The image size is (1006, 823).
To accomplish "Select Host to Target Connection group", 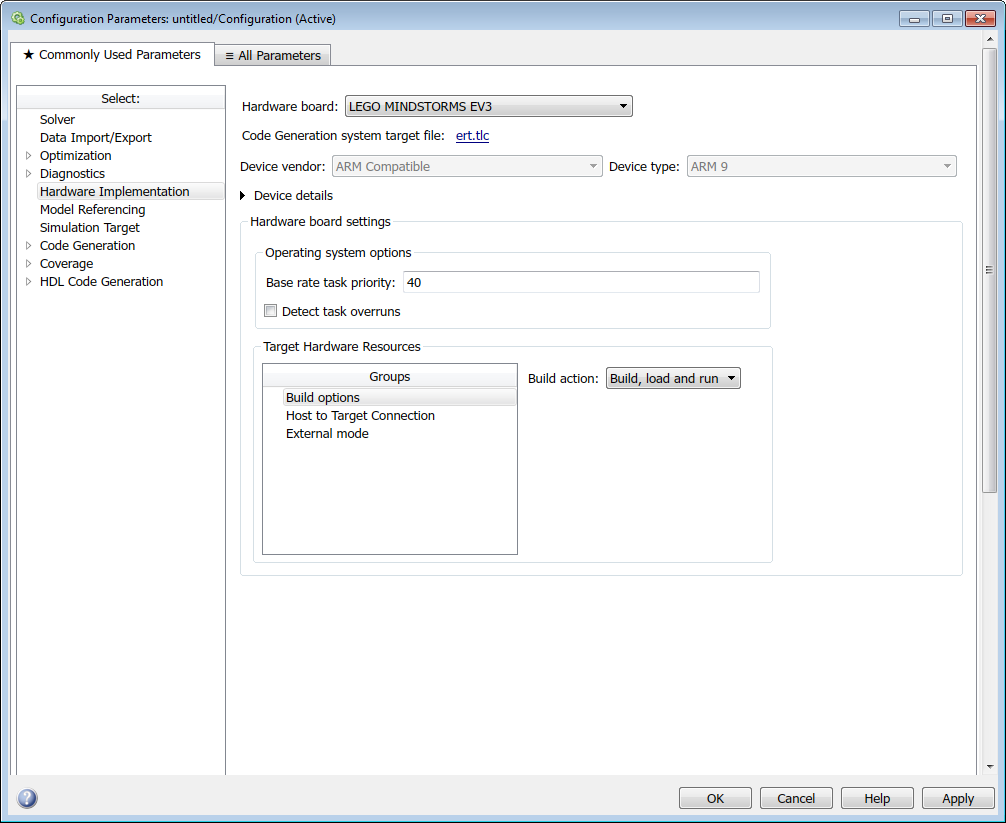I will 360,416.
